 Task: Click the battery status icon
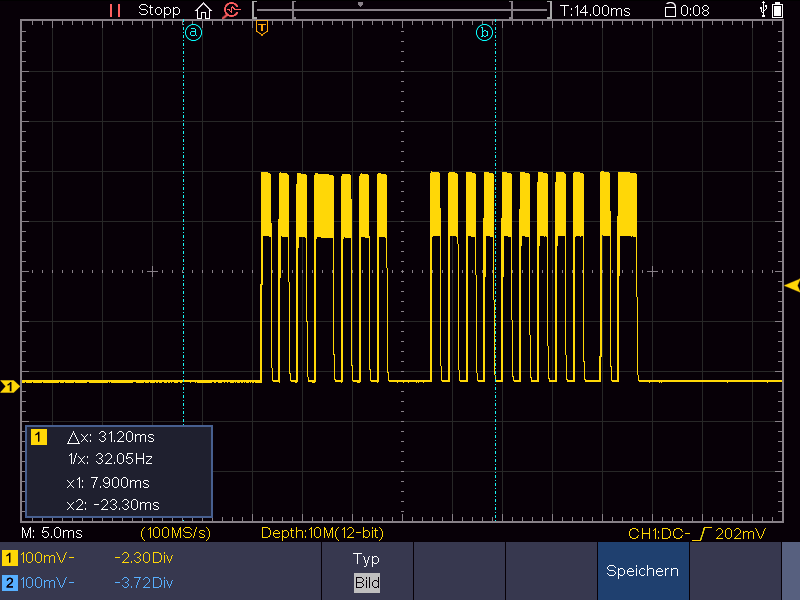tap(778, 10)
